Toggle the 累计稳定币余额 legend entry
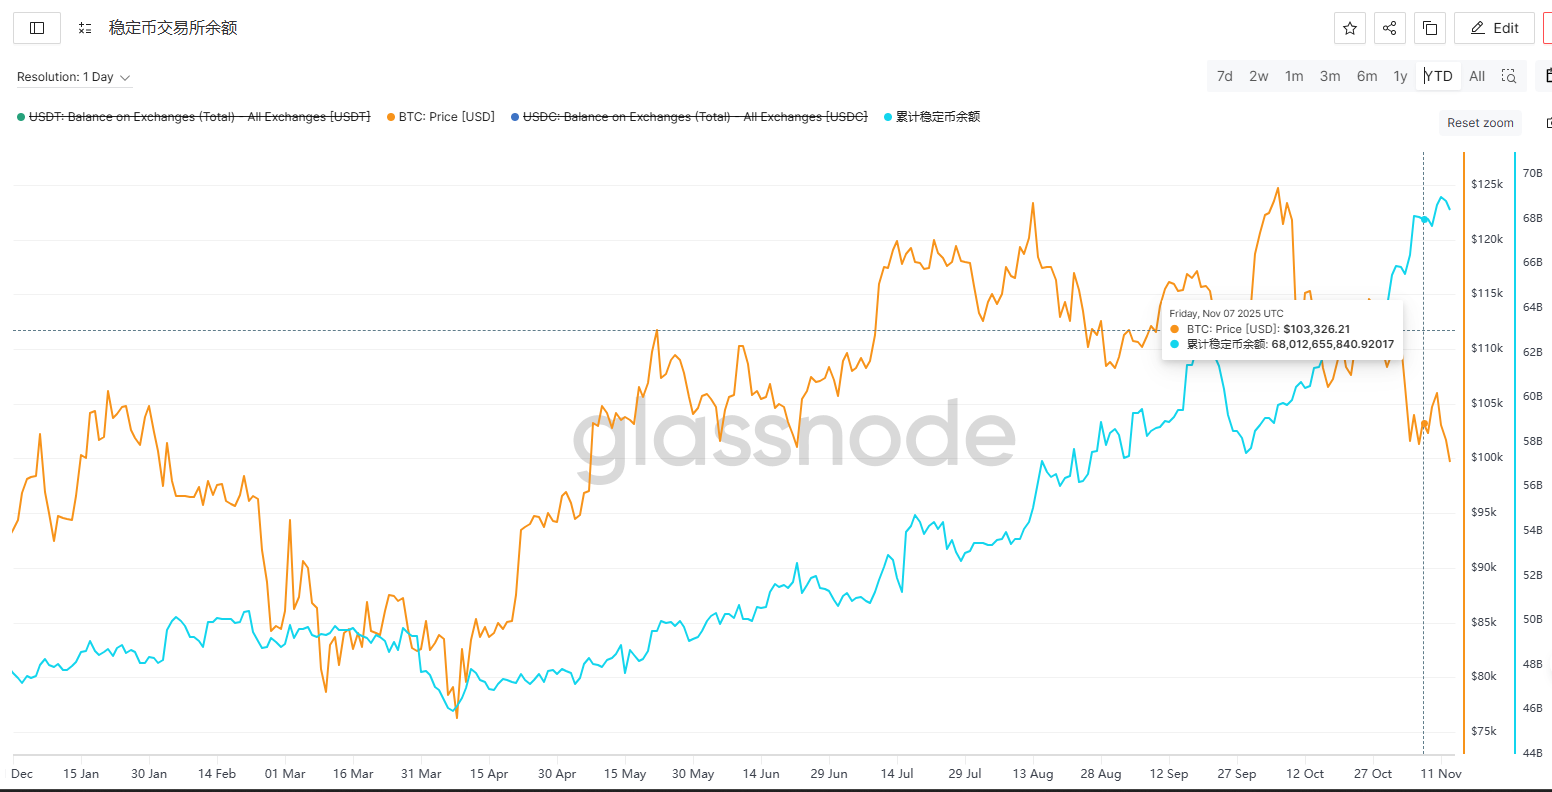The width and height of the screenshot is (1552, 792). tap(937, 117)
